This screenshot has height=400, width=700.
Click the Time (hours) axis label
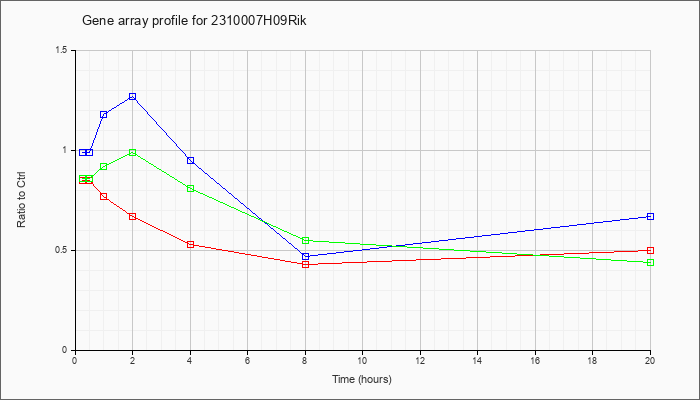click(362, 379)
